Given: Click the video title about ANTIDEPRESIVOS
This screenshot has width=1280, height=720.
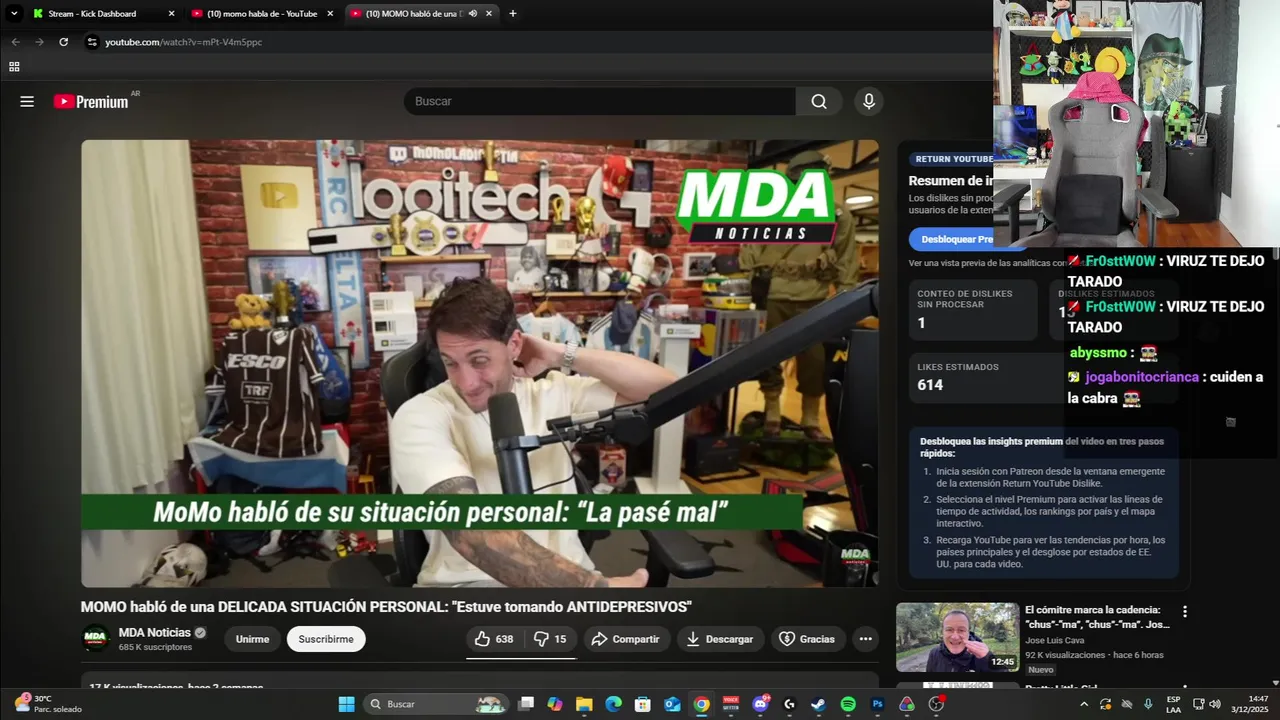Looking at the screenshot, I should click(386, 607).
